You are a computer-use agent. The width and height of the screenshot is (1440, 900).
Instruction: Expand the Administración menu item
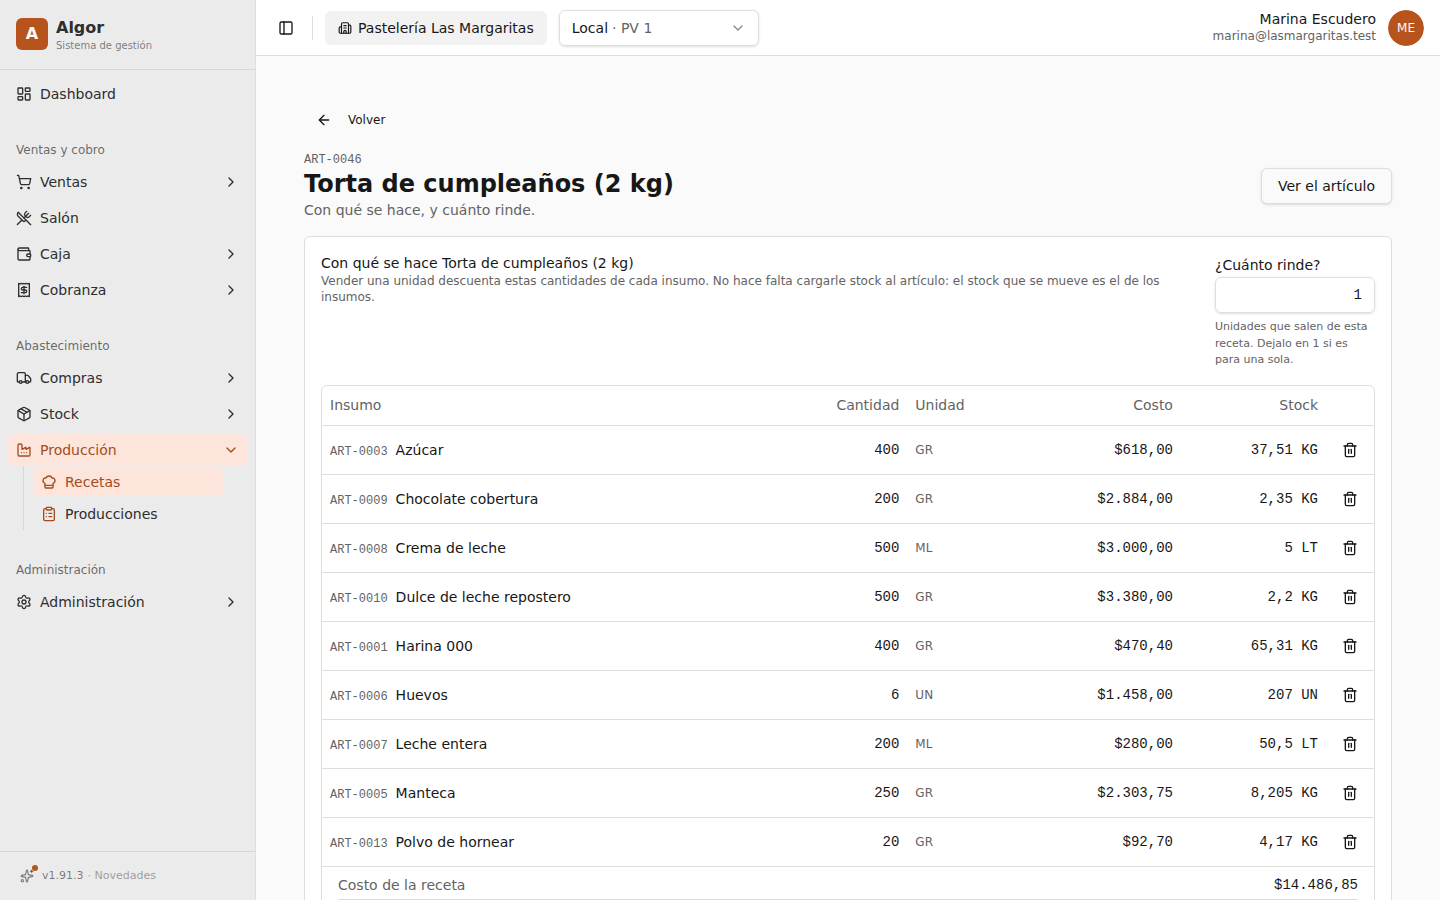tap(128, 602)
